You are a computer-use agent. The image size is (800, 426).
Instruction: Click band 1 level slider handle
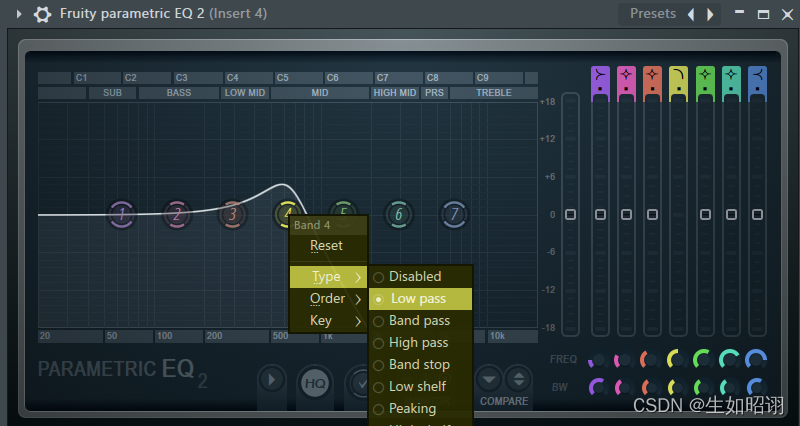click(601, 215)
